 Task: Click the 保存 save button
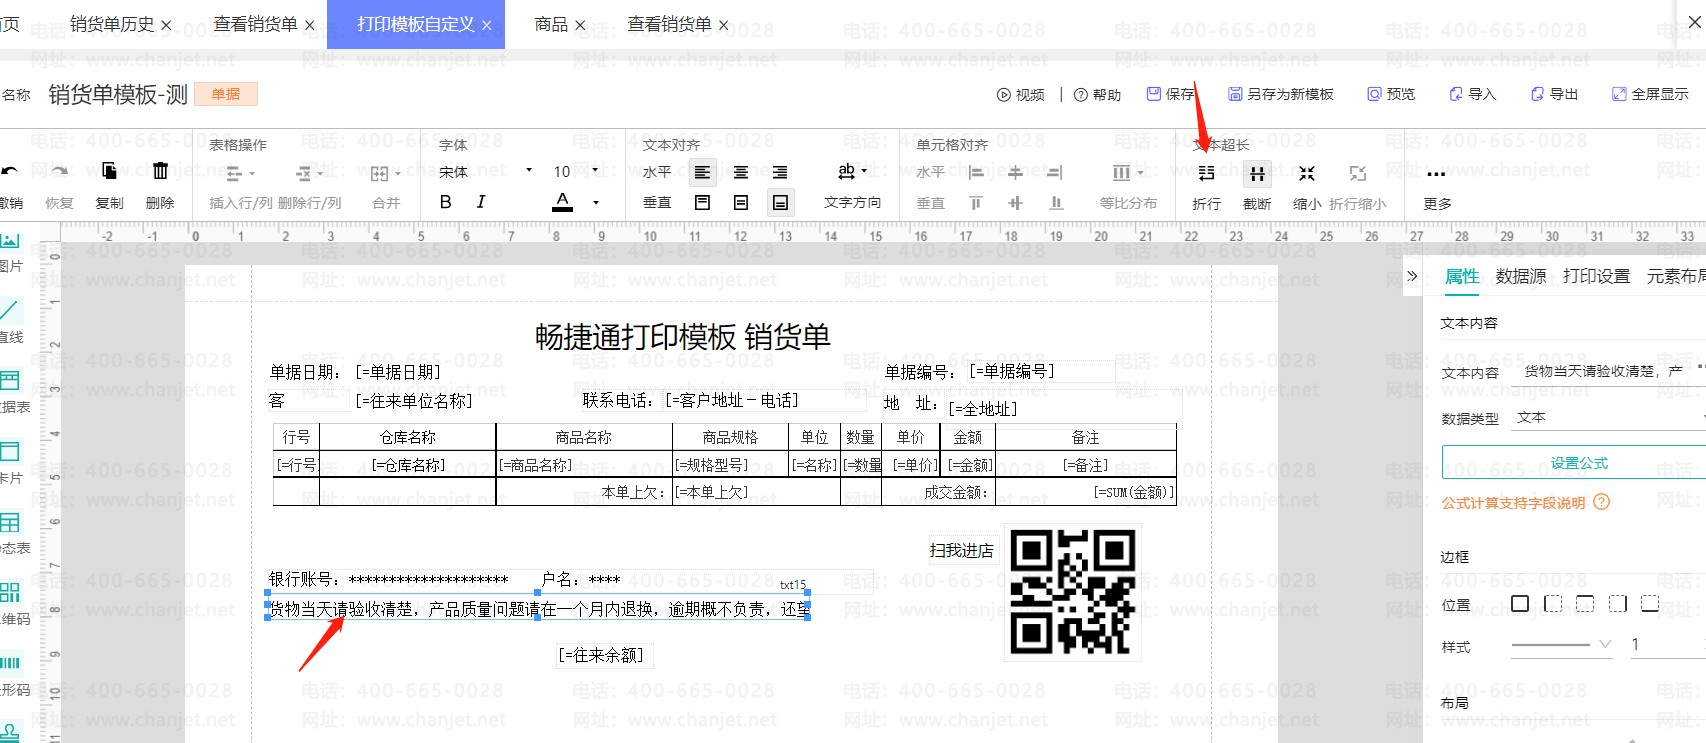(1170, 94)
